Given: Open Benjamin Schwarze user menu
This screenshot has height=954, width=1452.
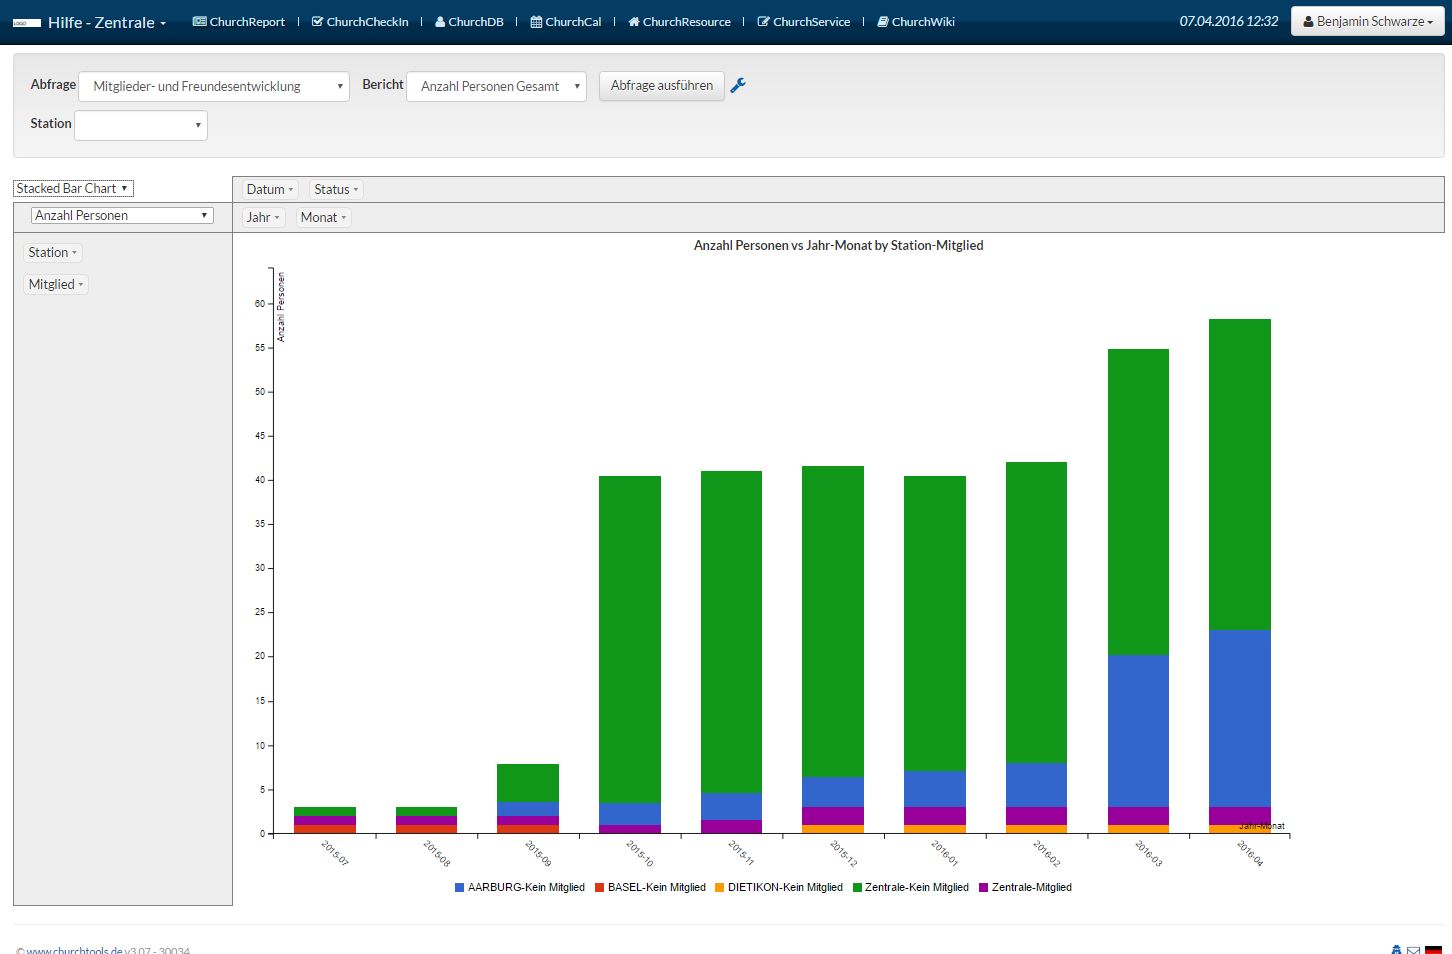Looking at the screenshot, I should pos(1368,21).
